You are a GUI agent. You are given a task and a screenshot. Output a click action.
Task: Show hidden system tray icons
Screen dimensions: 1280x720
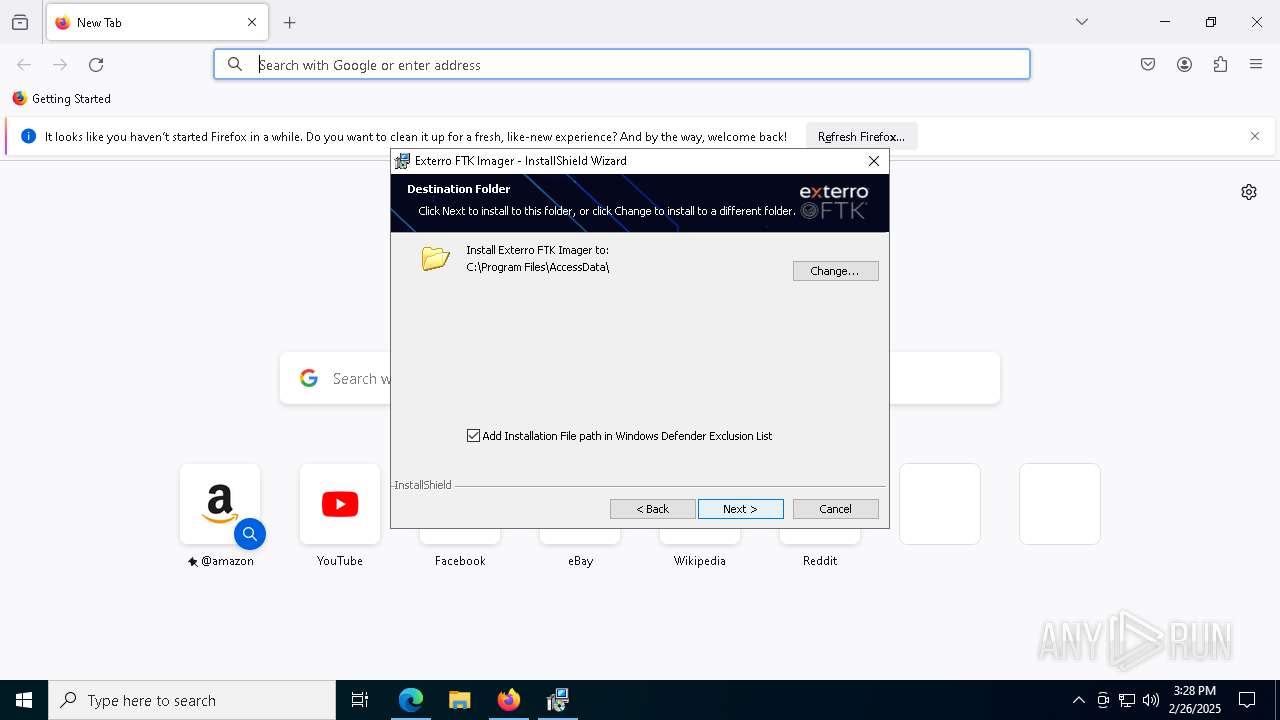[x=1078, y=700]
